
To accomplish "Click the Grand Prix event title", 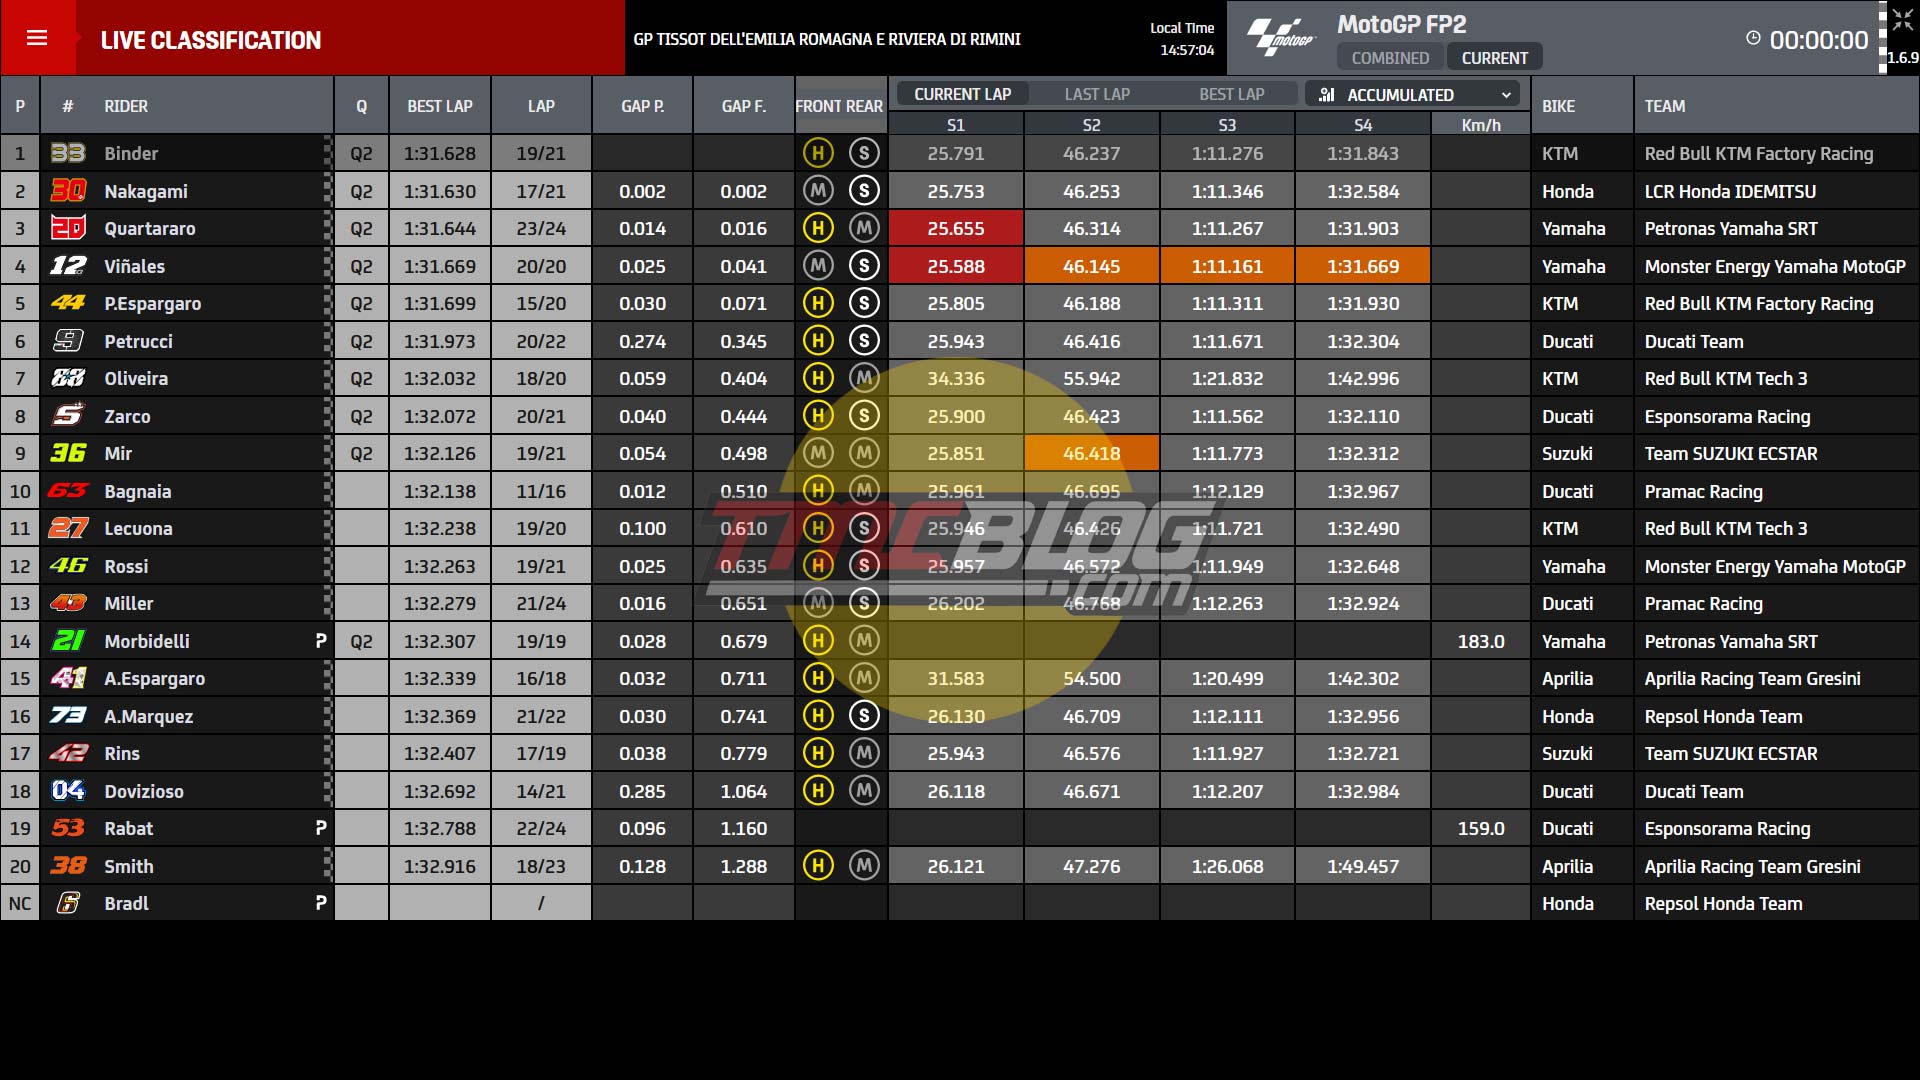I will pos(827,39).
